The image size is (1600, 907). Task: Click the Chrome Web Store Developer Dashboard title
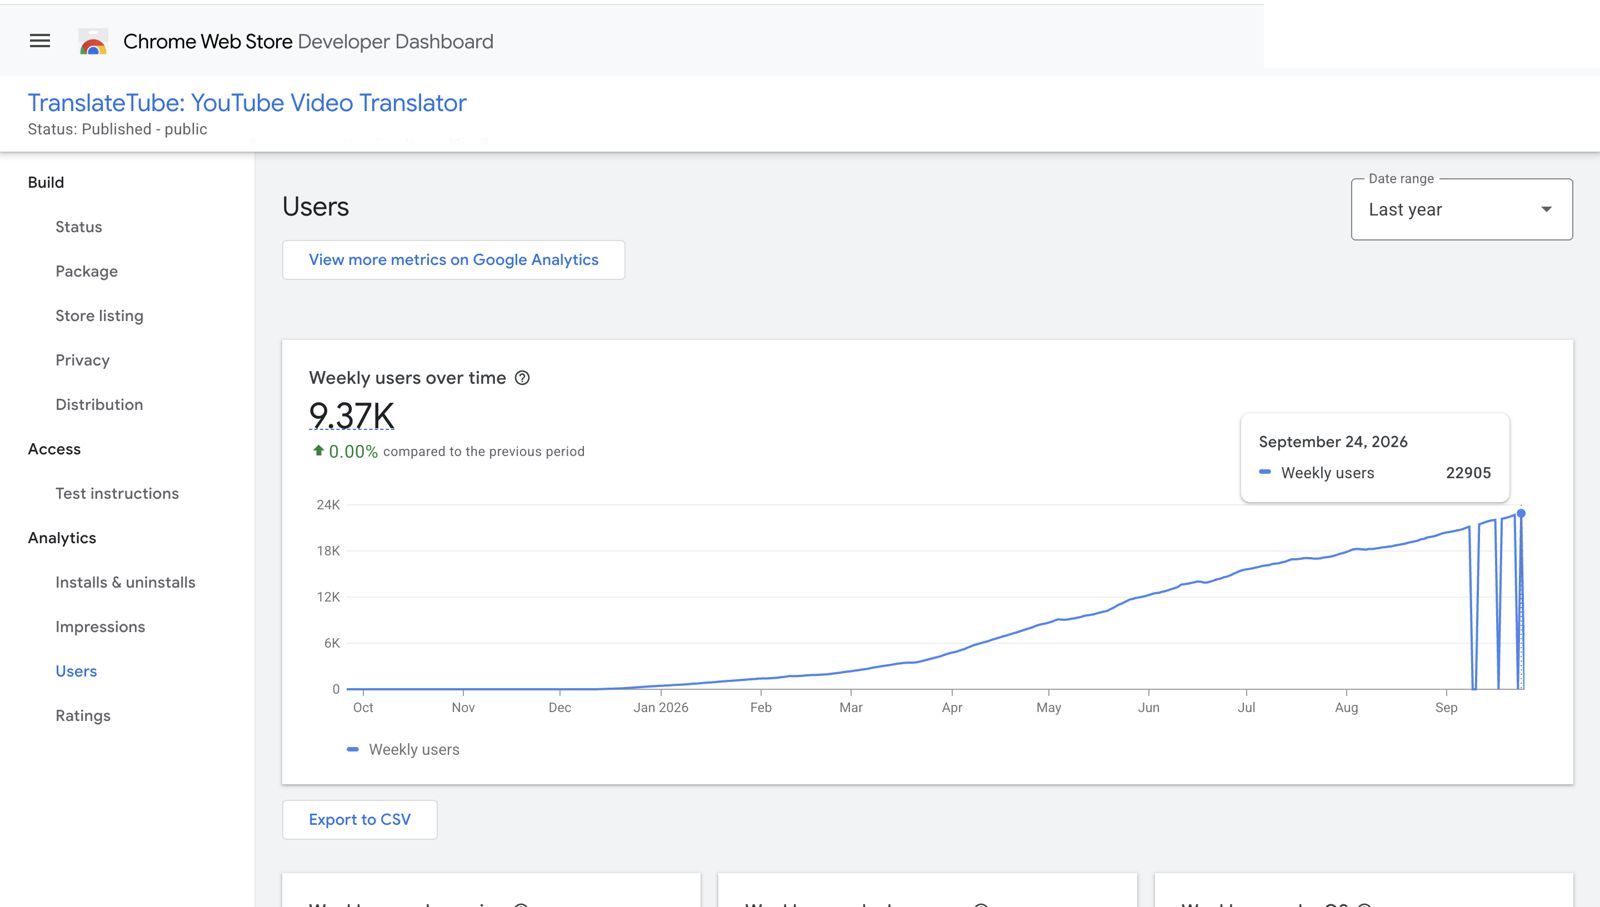308,42
